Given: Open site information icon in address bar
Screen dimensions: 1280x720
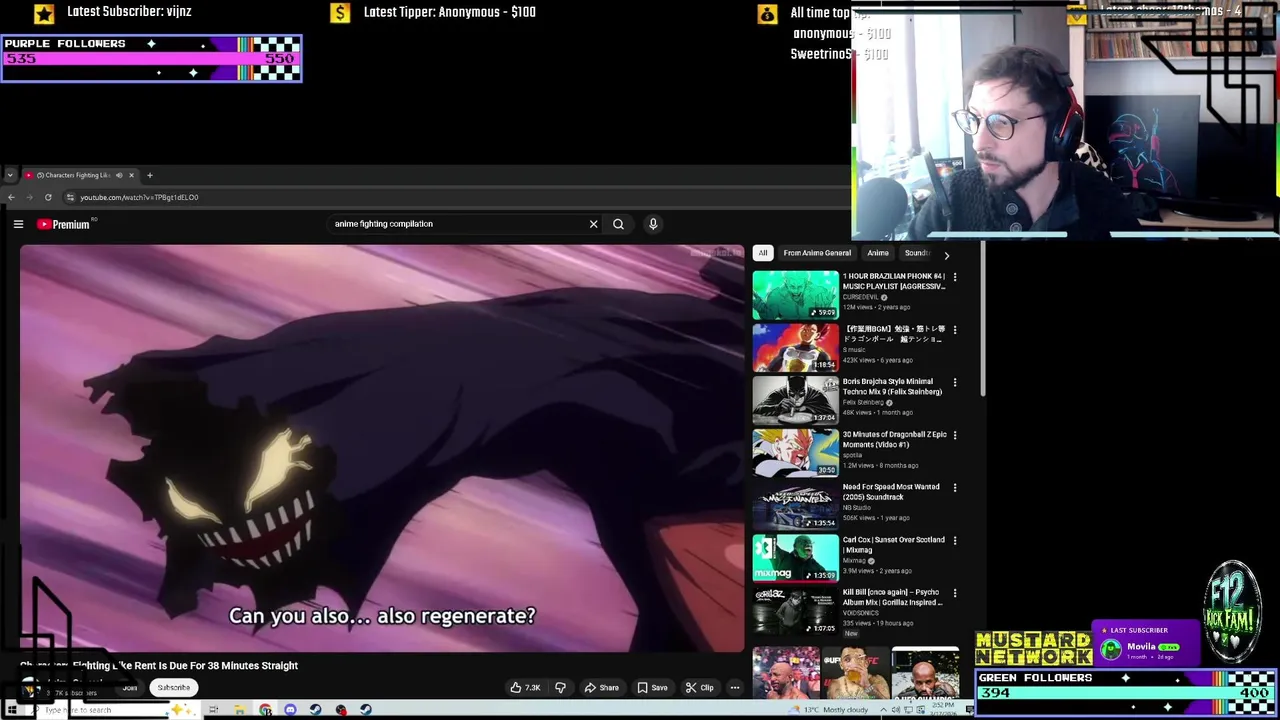Looking at the screenshot, I should pyautogui.click(x=70, y=197).
